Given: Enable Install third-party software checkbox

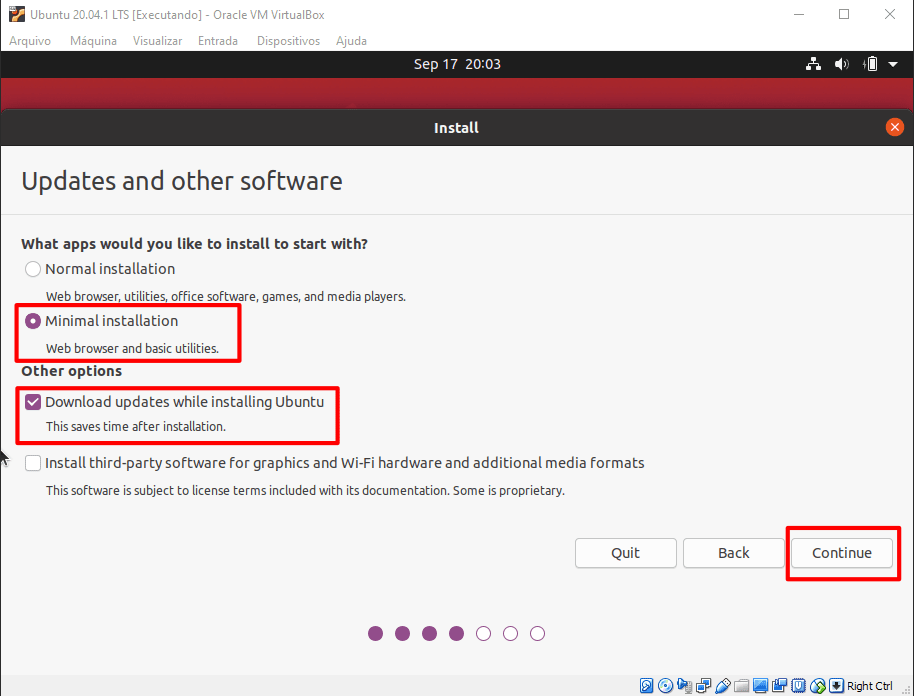Looking at the screenshot, I should (x=33, y=463).
